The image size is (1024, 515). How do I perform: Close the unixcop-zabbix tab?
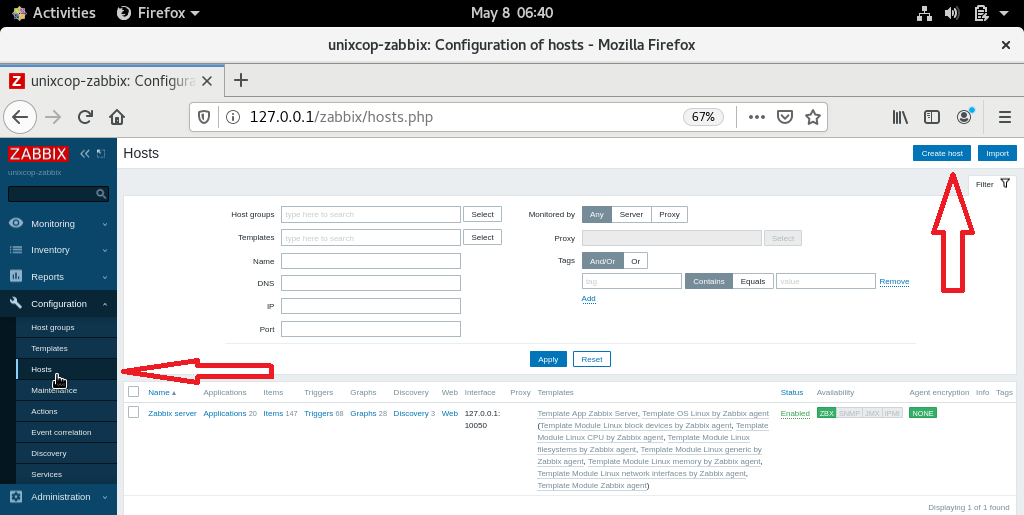coord(207,81)
